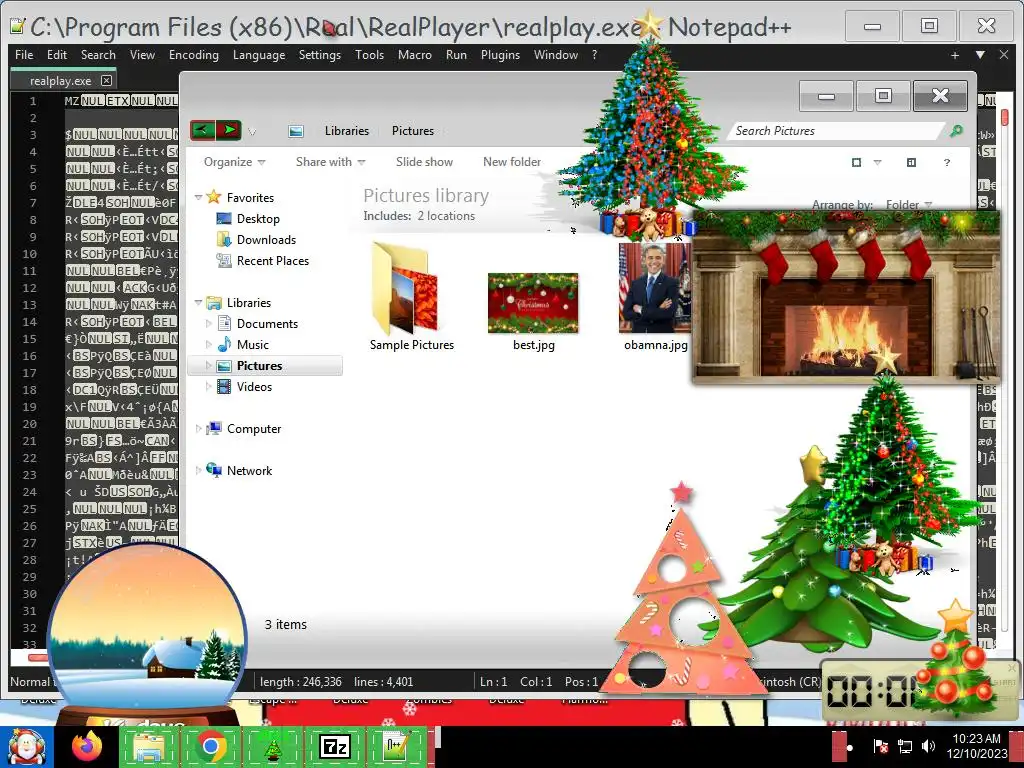
Task: Click the Action Center flag in the tray
Action: pos(880,746)
